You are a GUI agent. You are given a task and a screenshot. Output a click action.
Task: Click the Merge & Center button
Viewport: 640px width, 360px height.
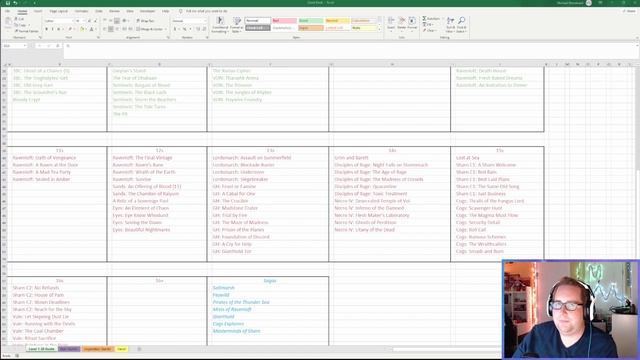(x=149, y=29)
